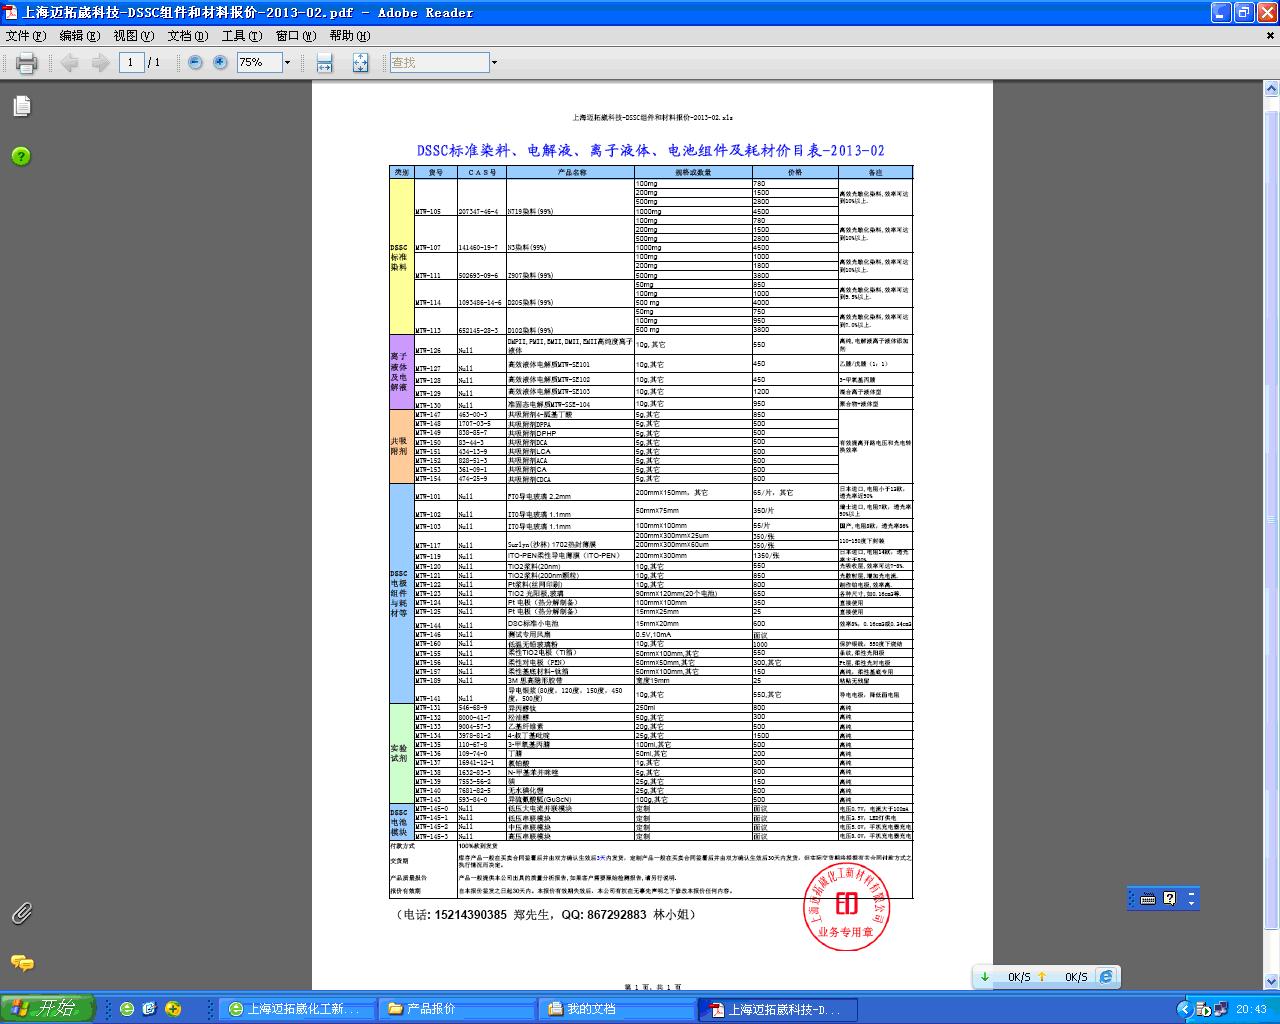Screen dimensions: 1280x1024
Task: Click the orange 共吸附剂 category cell
Action: (401, 446)
